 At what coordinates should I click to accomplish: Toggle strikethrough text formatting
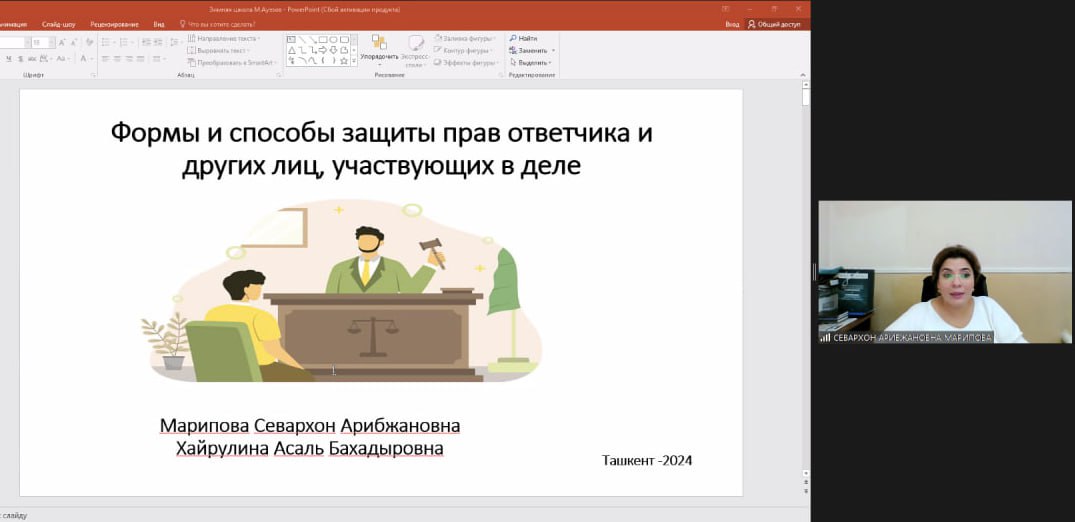(33, 59)
